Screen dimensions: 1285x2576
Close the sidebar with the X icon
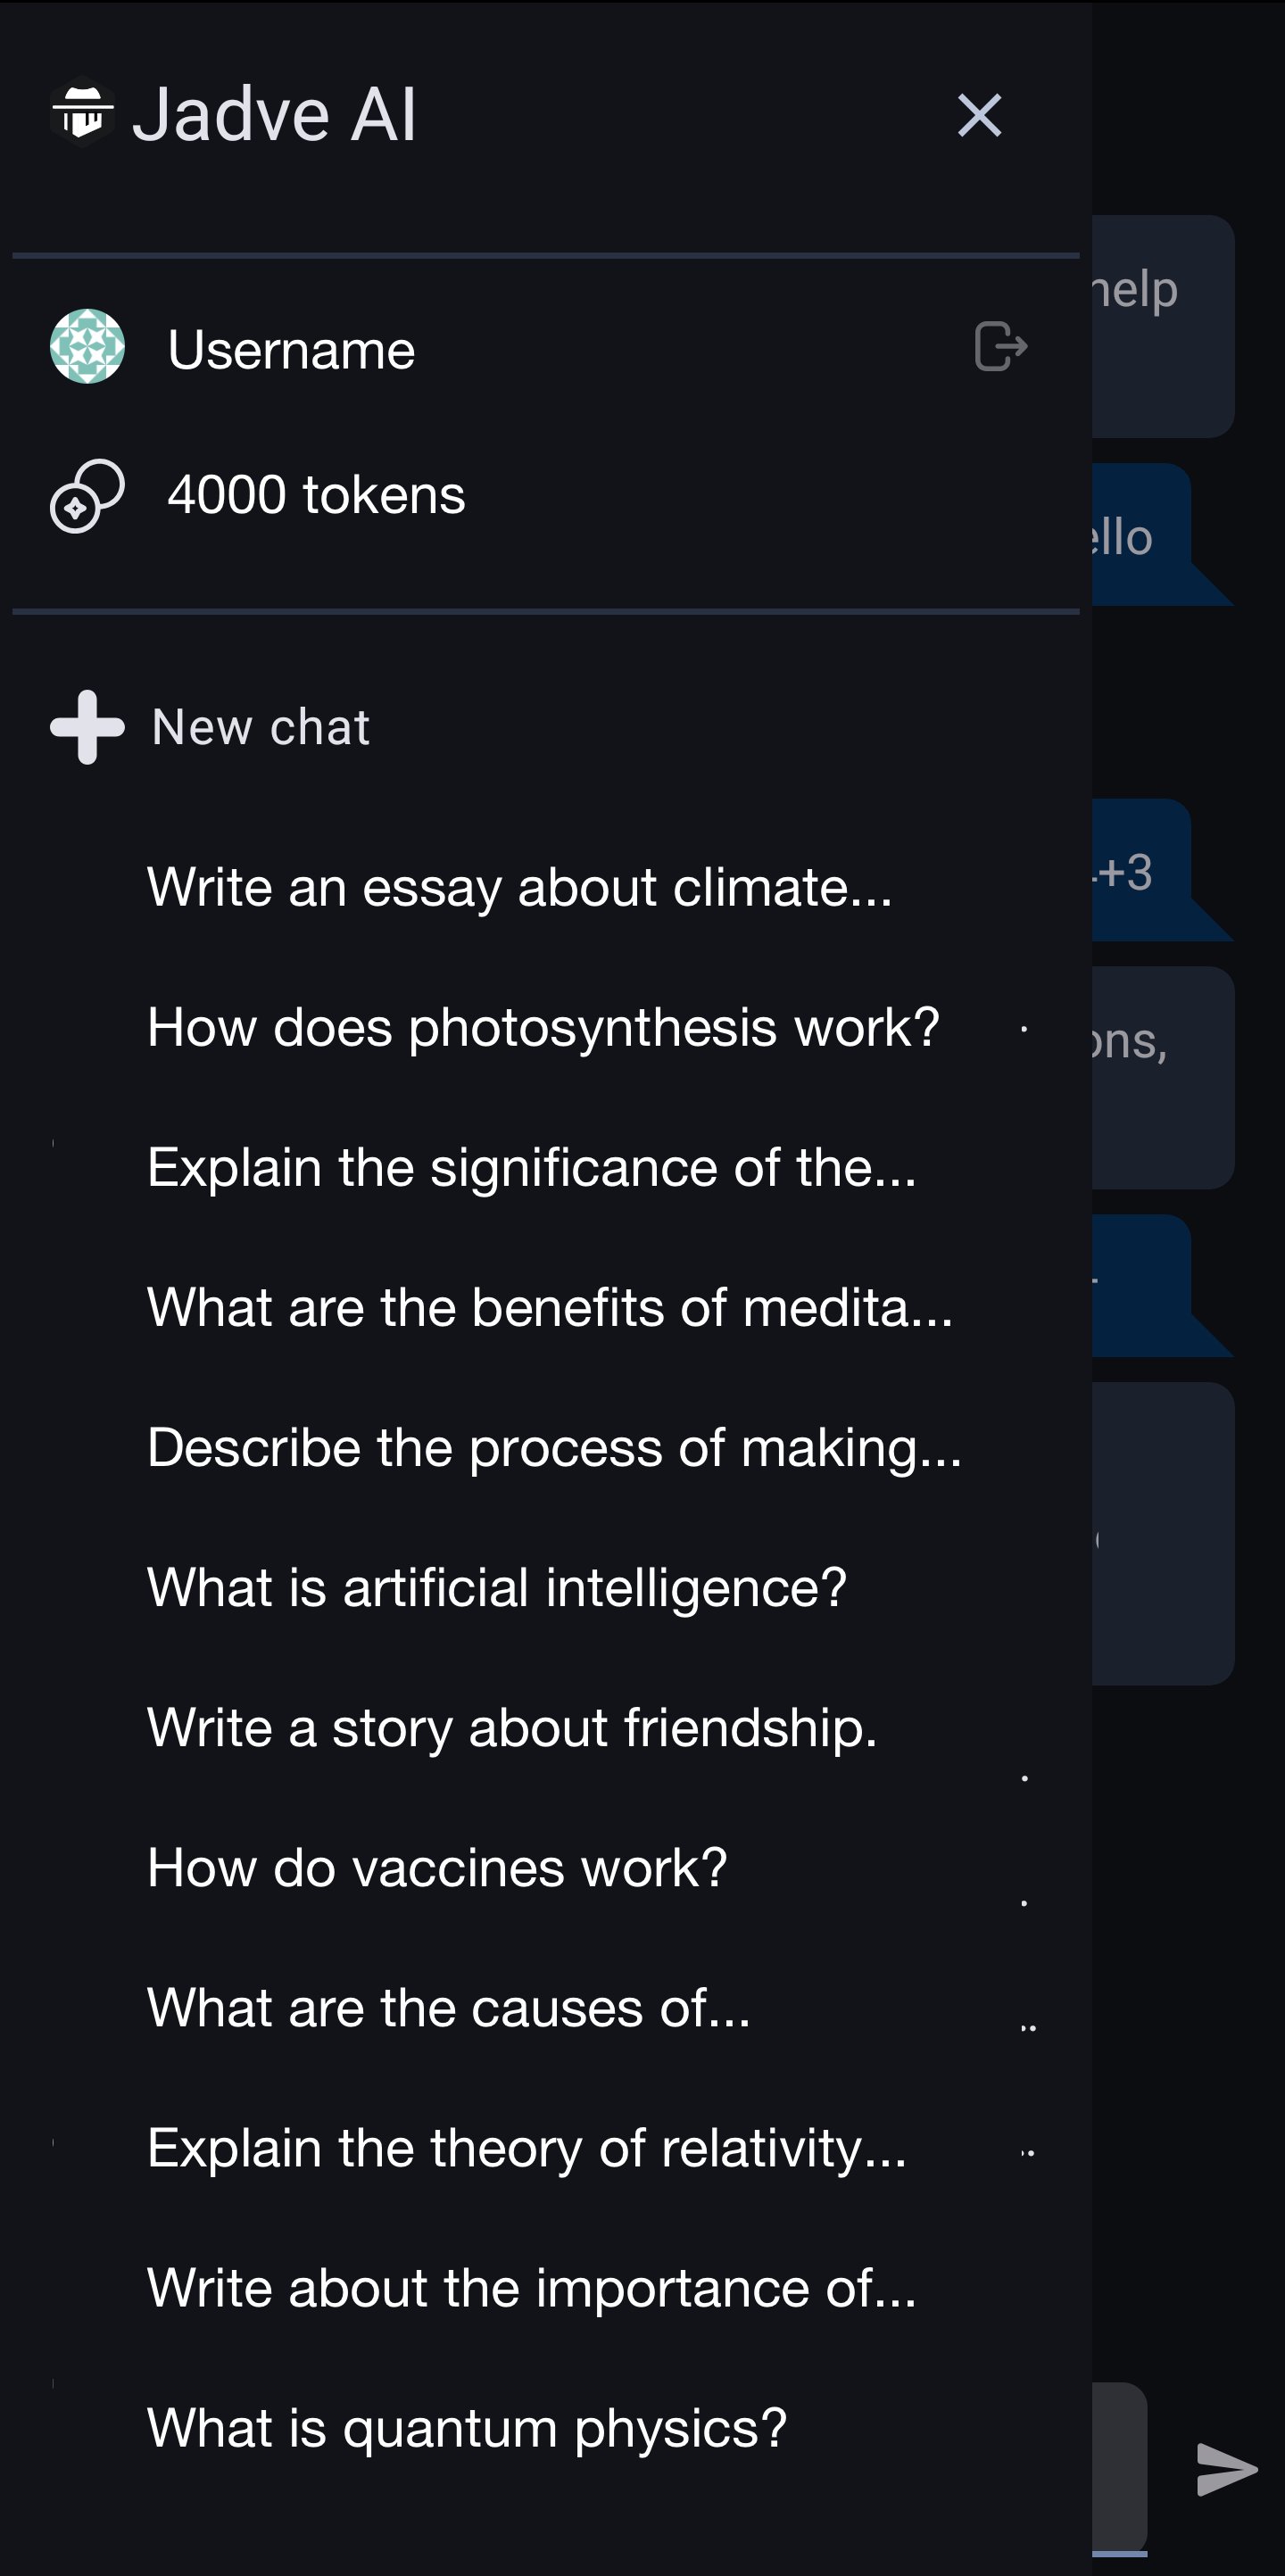(978, 116)
